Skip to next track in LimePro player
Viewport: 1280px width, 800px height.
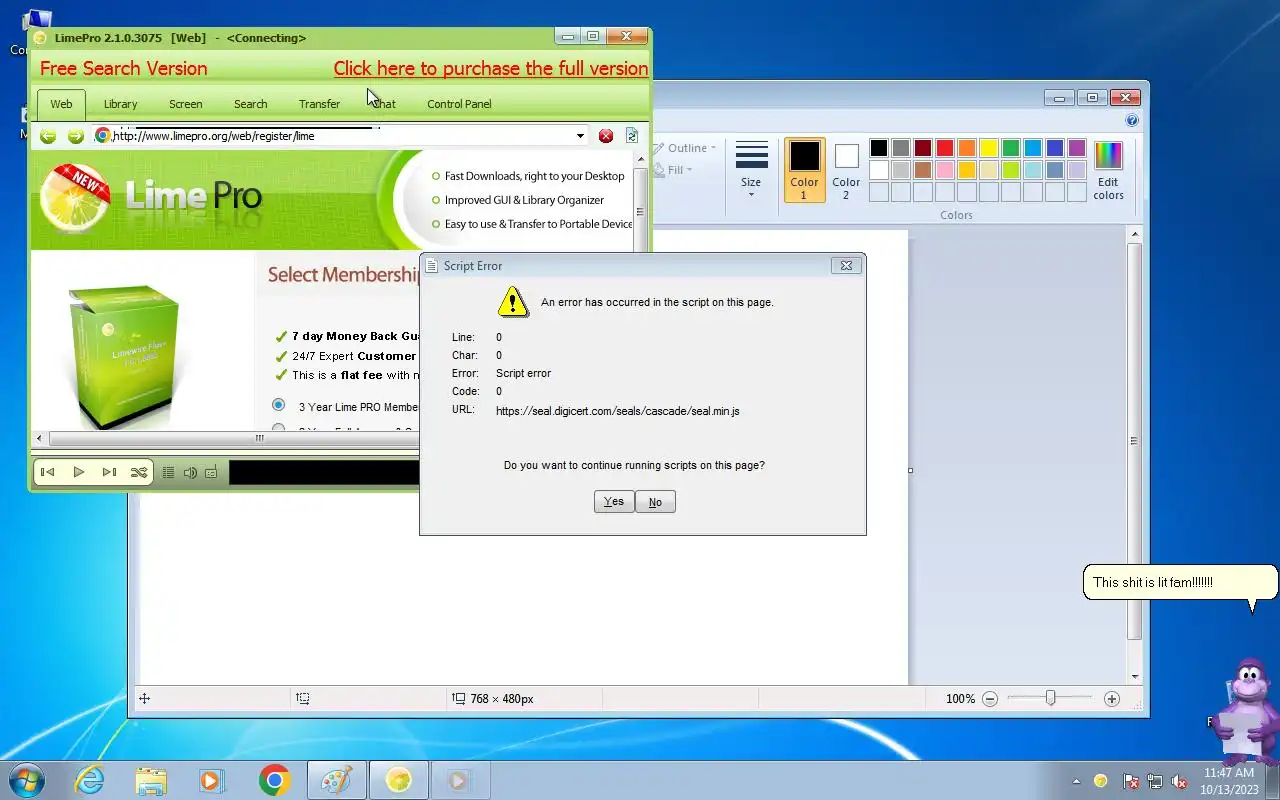pyautogui.click(x=109, y=472)
